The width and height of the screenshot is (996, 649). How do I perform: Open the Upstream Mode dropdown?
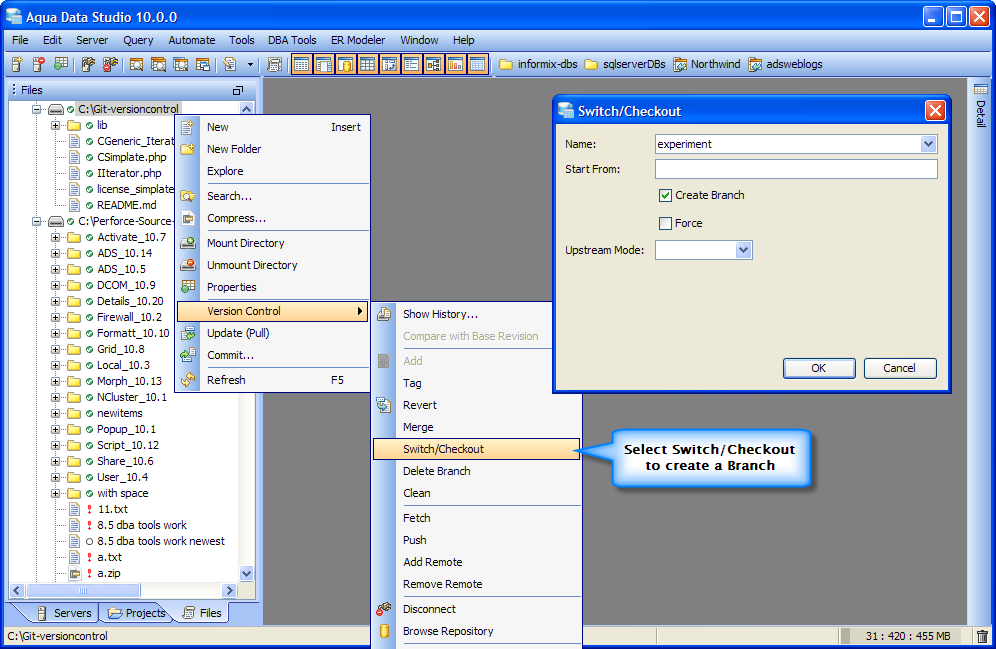743,250
